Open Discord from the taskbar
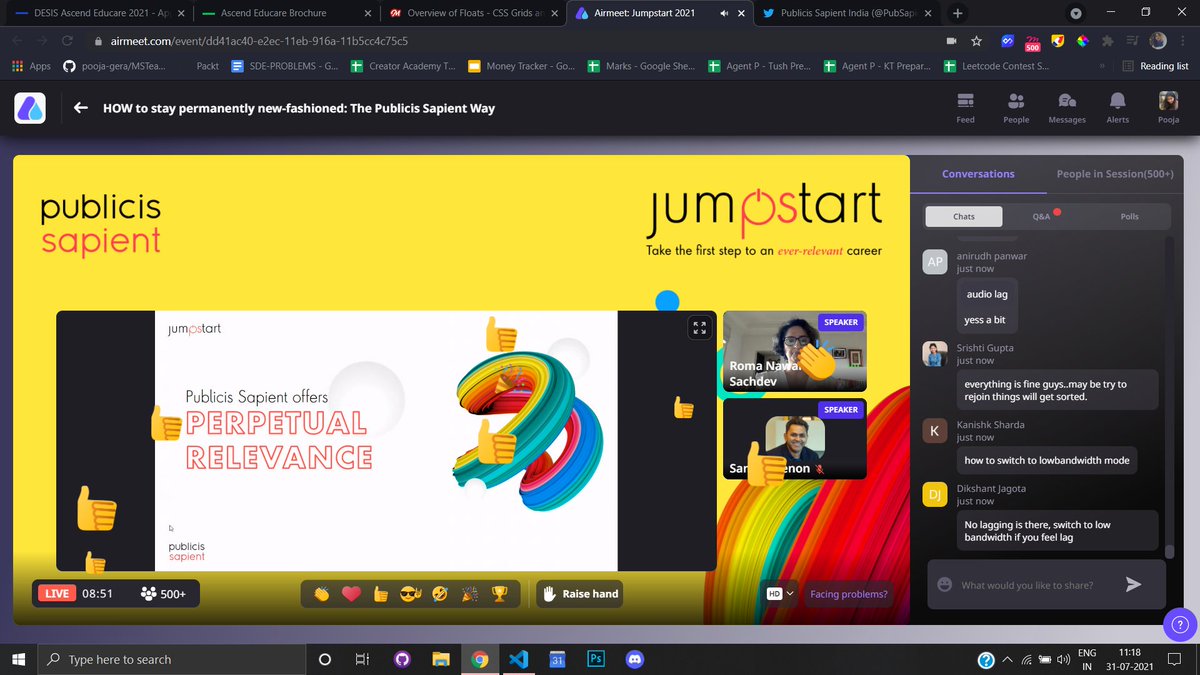 (x=633, y=659)
